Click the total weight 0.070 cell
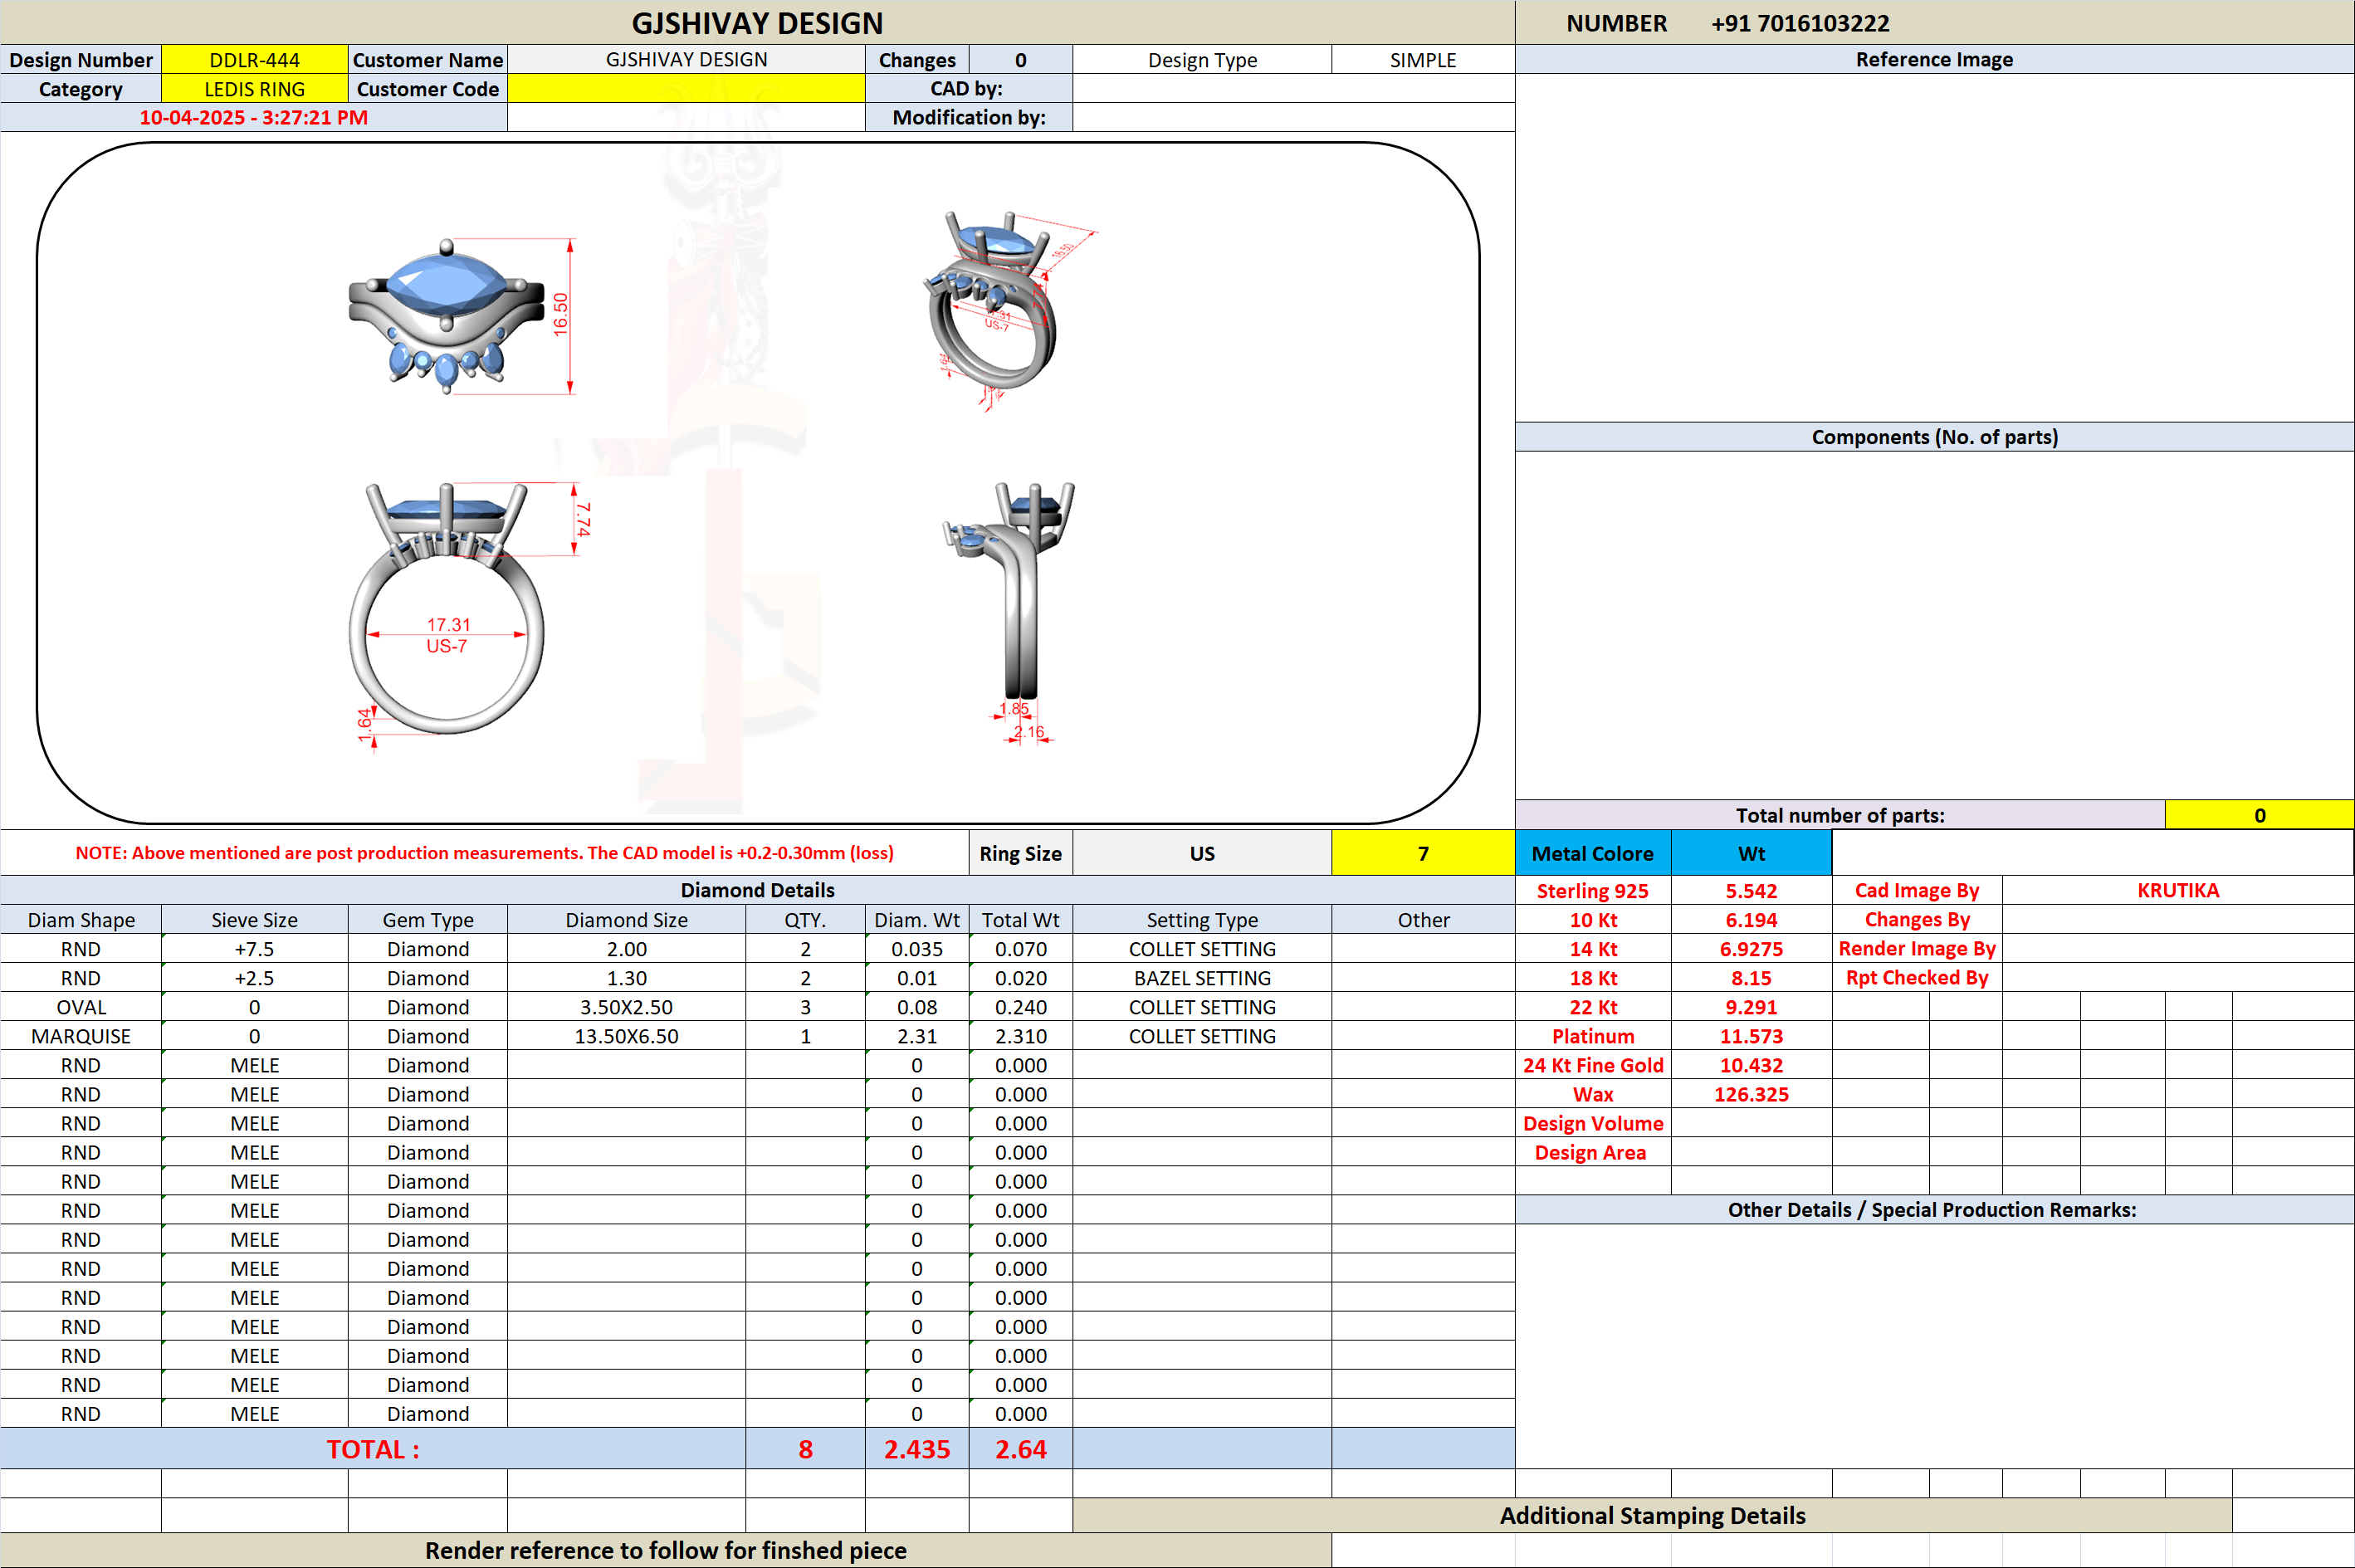 (1021, 949)
